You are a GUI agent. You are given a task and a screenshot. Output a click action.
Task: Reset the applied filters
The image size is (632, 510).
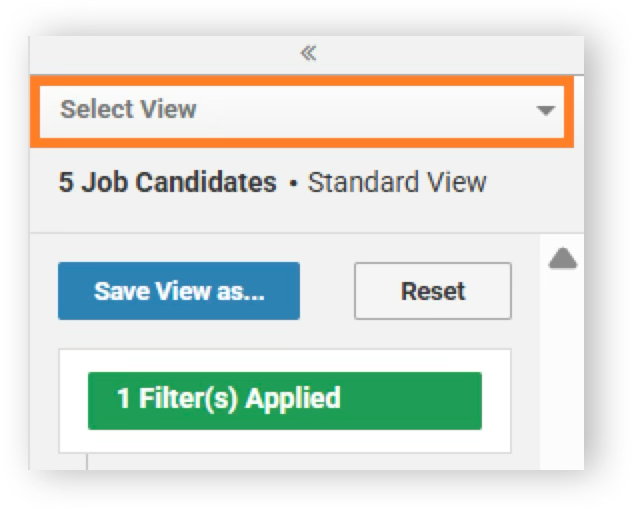tap(433, 291)
